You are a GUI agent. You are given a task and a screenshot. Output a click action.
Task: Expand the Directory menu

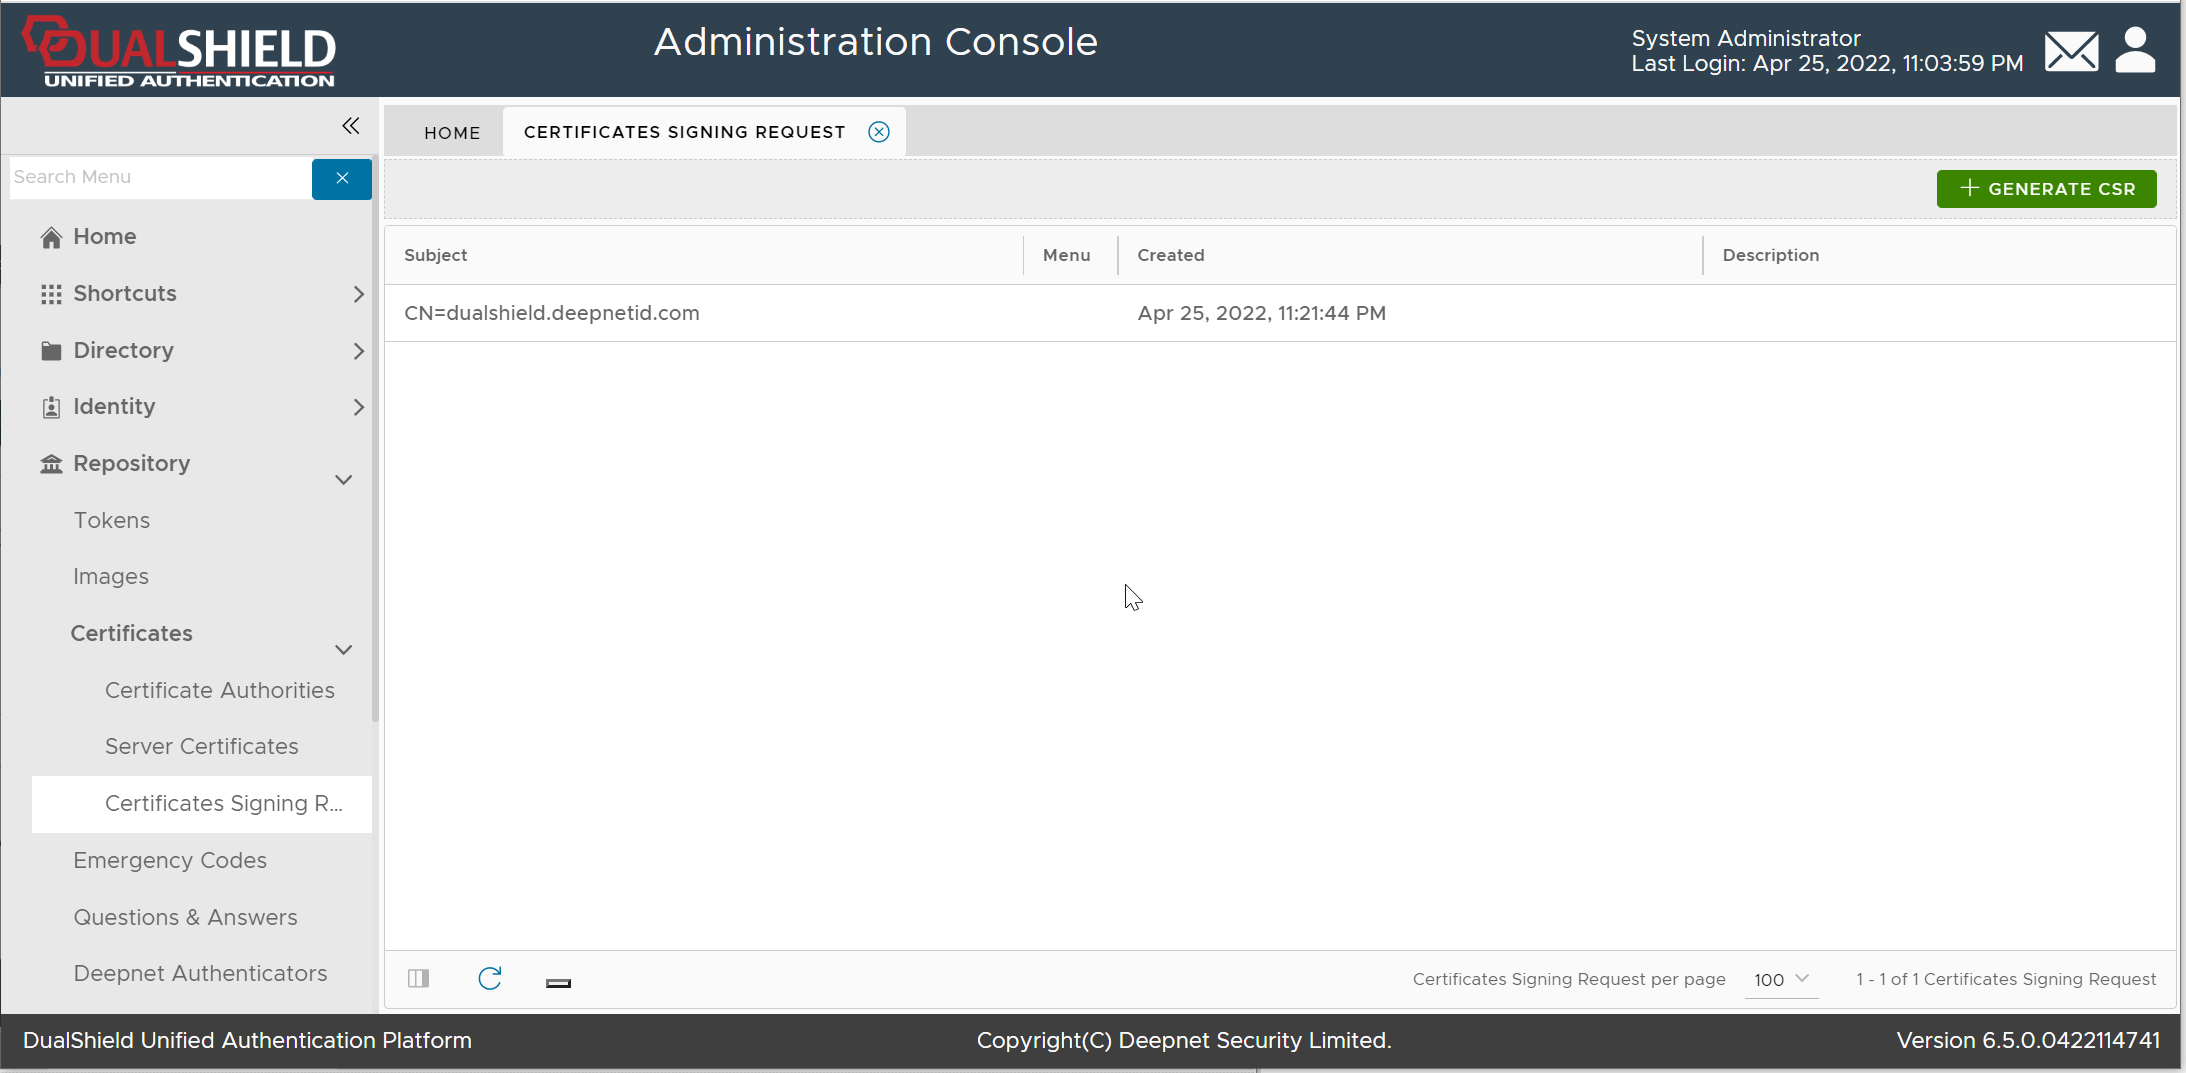tap(358, 351)
